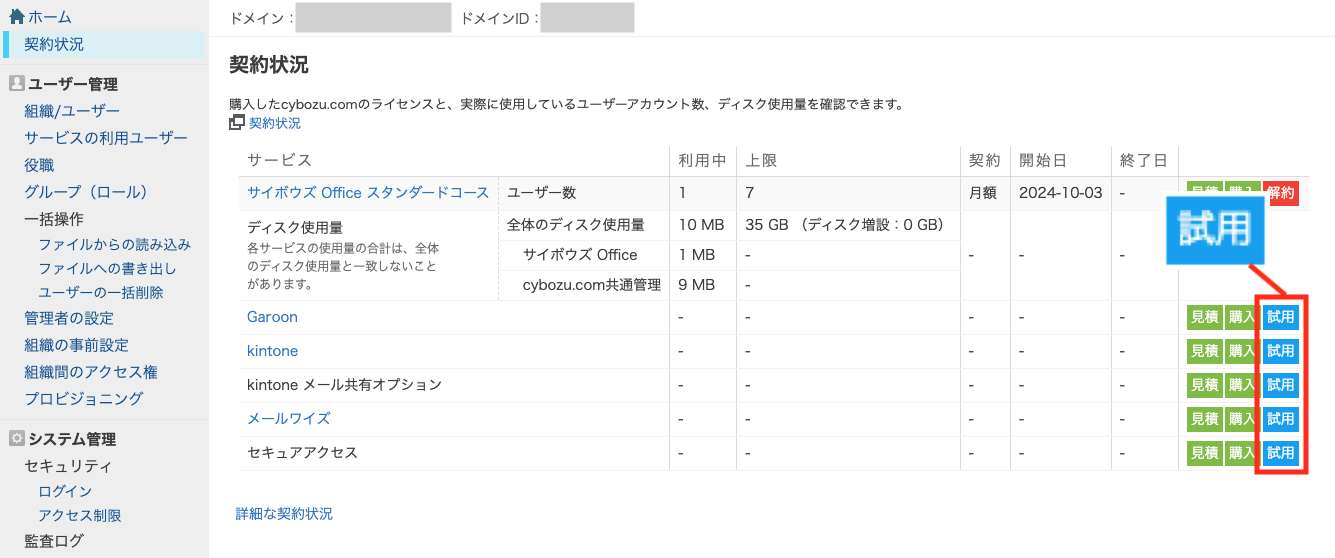
Task: Click the Home icon in the sidebar
Action: [x=17, y=17]
